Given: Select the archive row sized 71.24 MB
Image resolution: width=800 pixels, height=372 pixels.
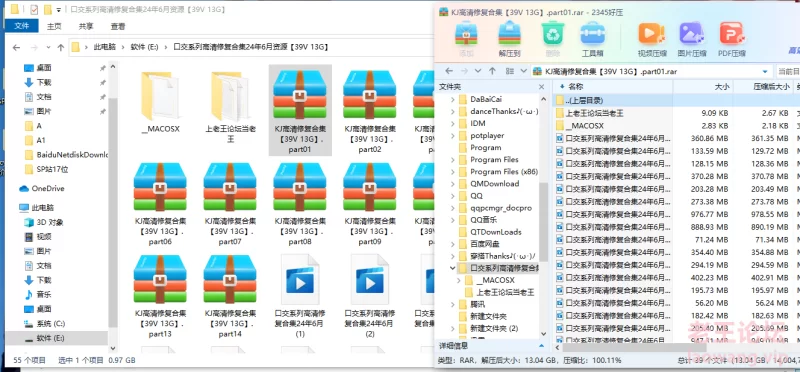Looking at the screenshot, I should pos(677,239).
